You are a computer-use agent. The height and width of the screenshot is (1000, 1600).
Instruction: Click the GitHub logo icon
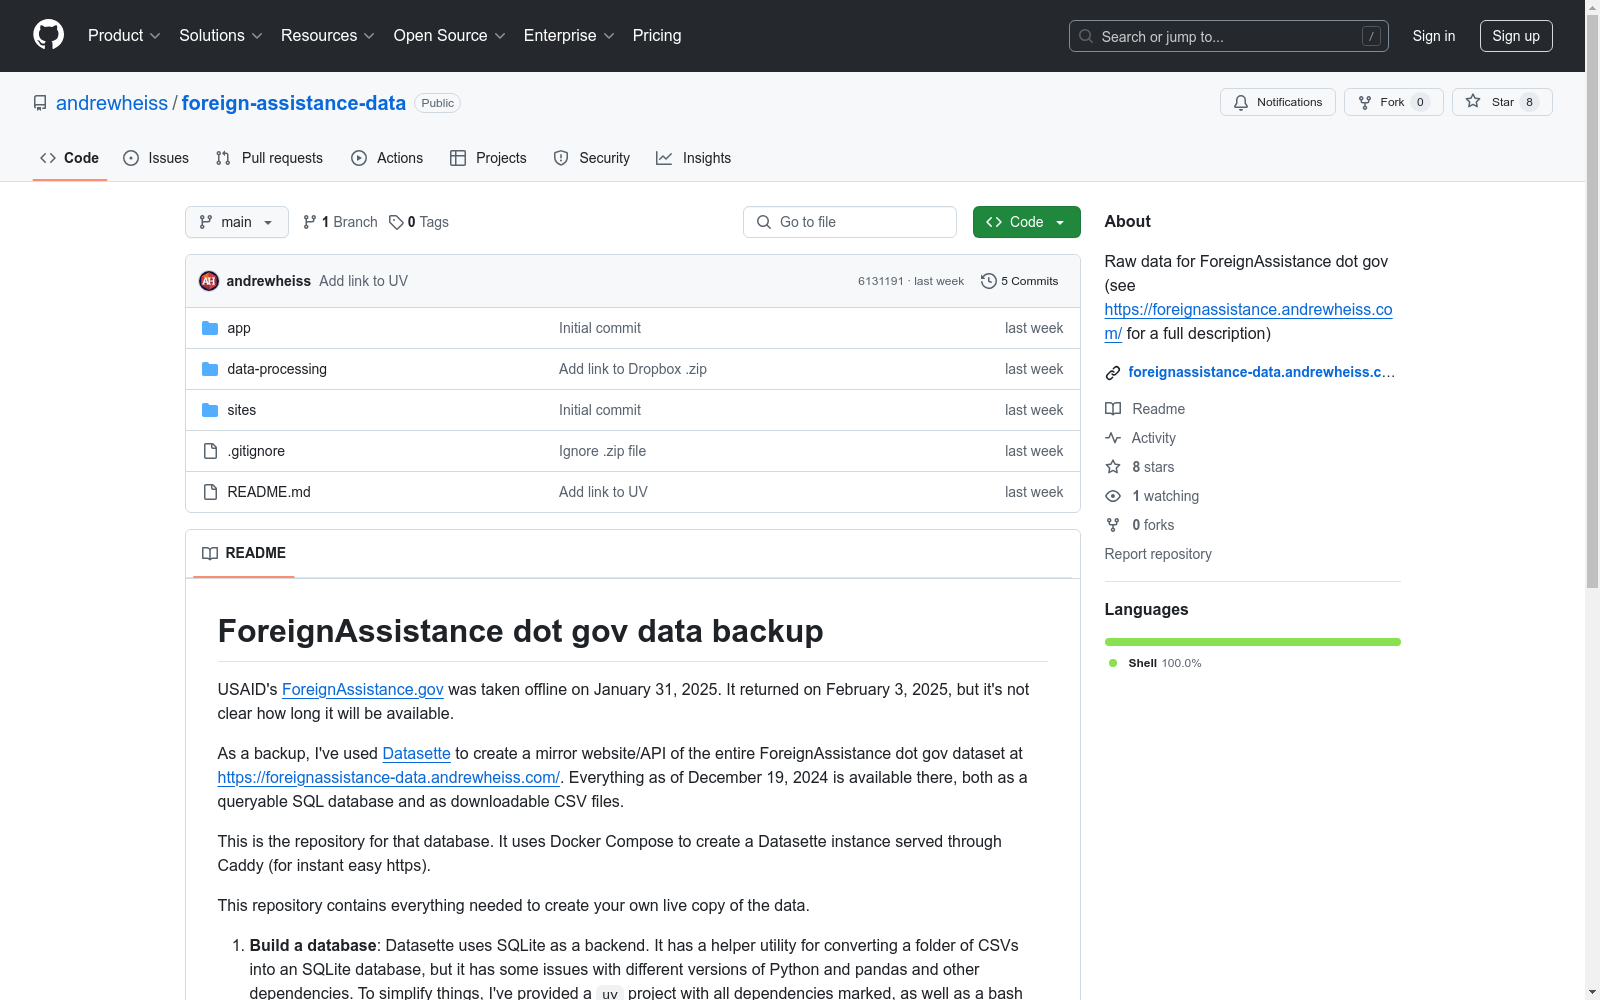48,35
